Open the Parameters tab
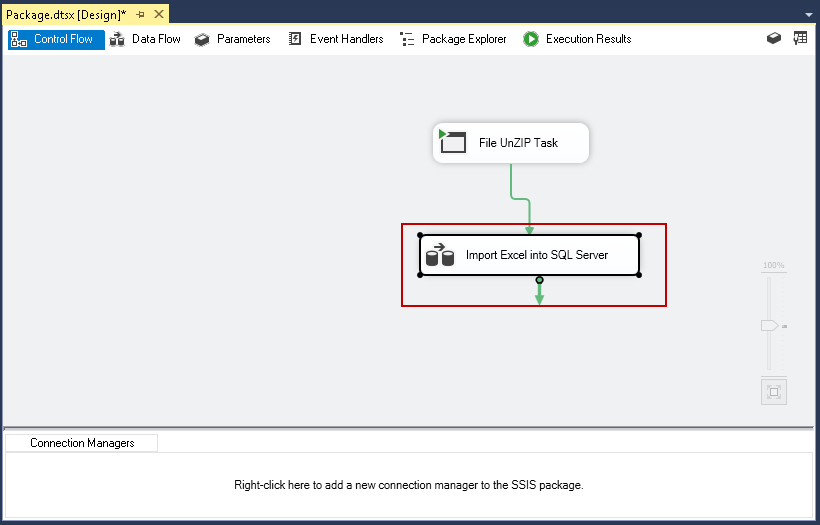The width and height of the screenshot is (820, 525). click(x=232, y=39)
